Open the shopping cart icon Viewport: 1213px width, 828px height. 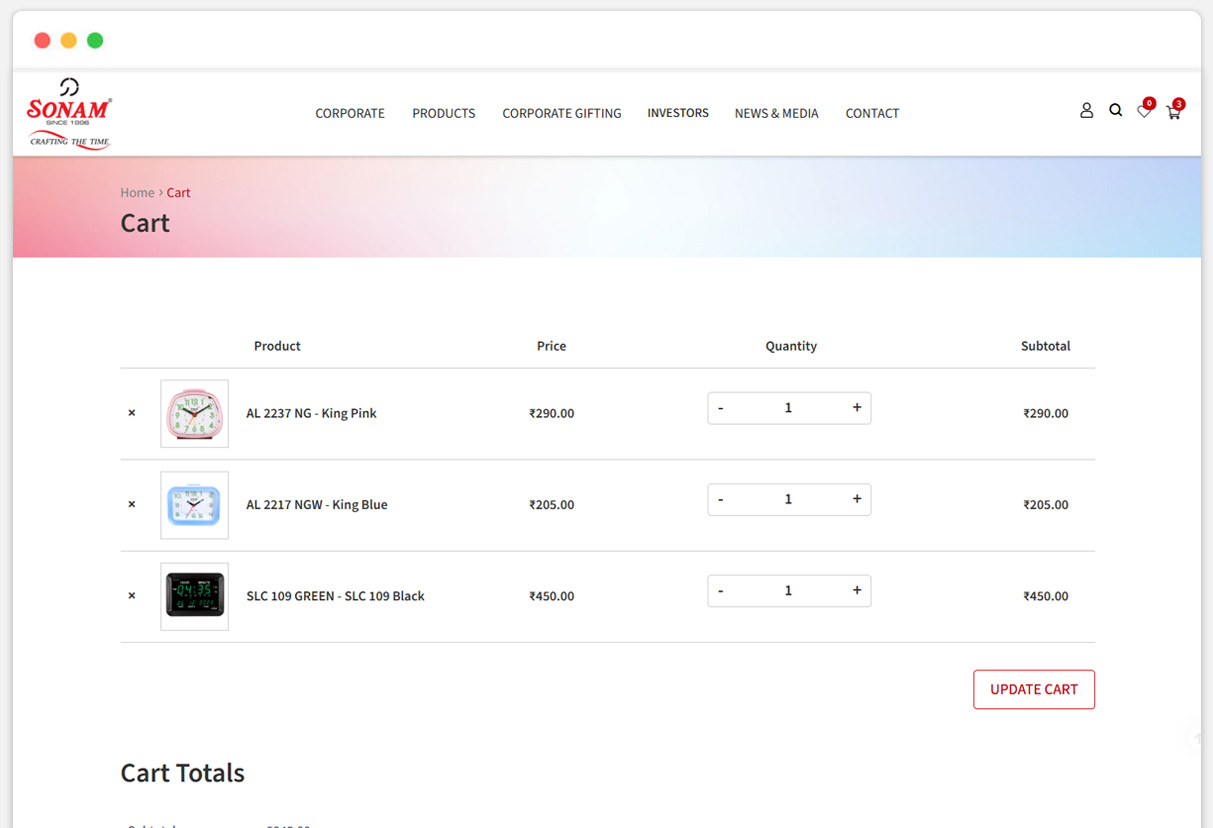pyautogui.click(x=1174, y=112)
